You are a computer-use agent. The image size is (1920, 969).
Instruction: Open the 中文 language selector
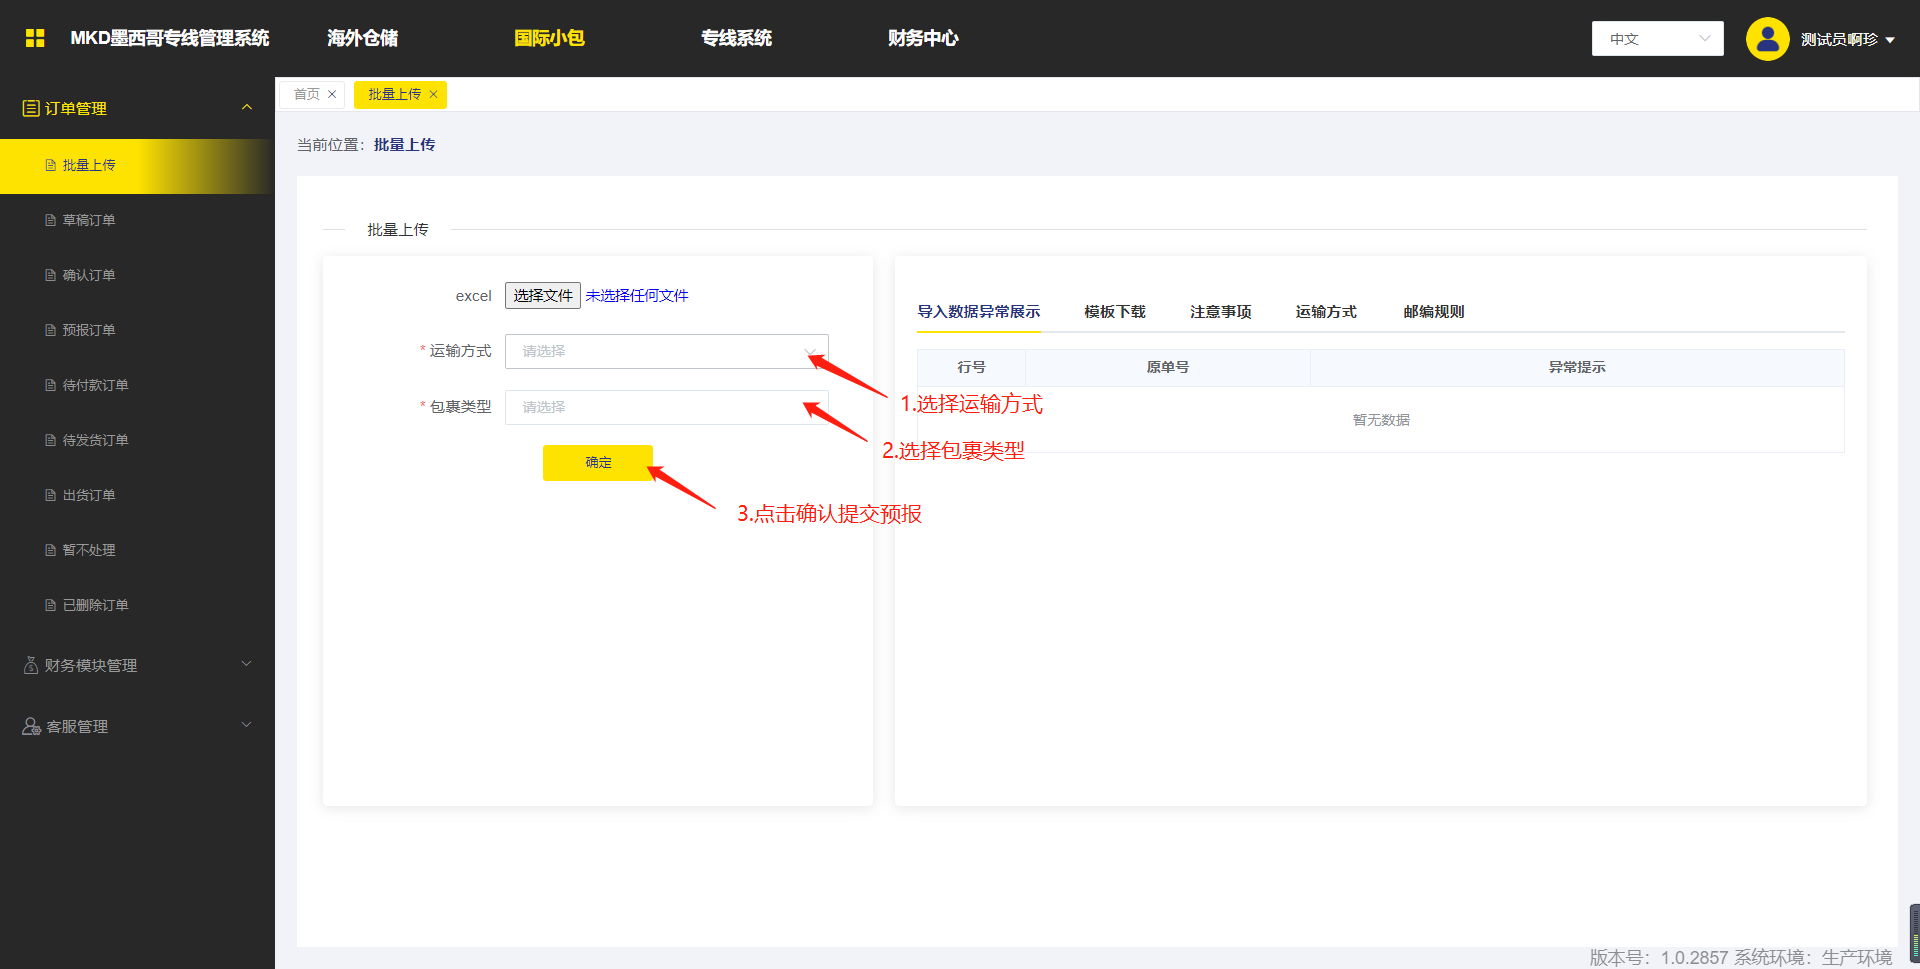(1657, 39)
